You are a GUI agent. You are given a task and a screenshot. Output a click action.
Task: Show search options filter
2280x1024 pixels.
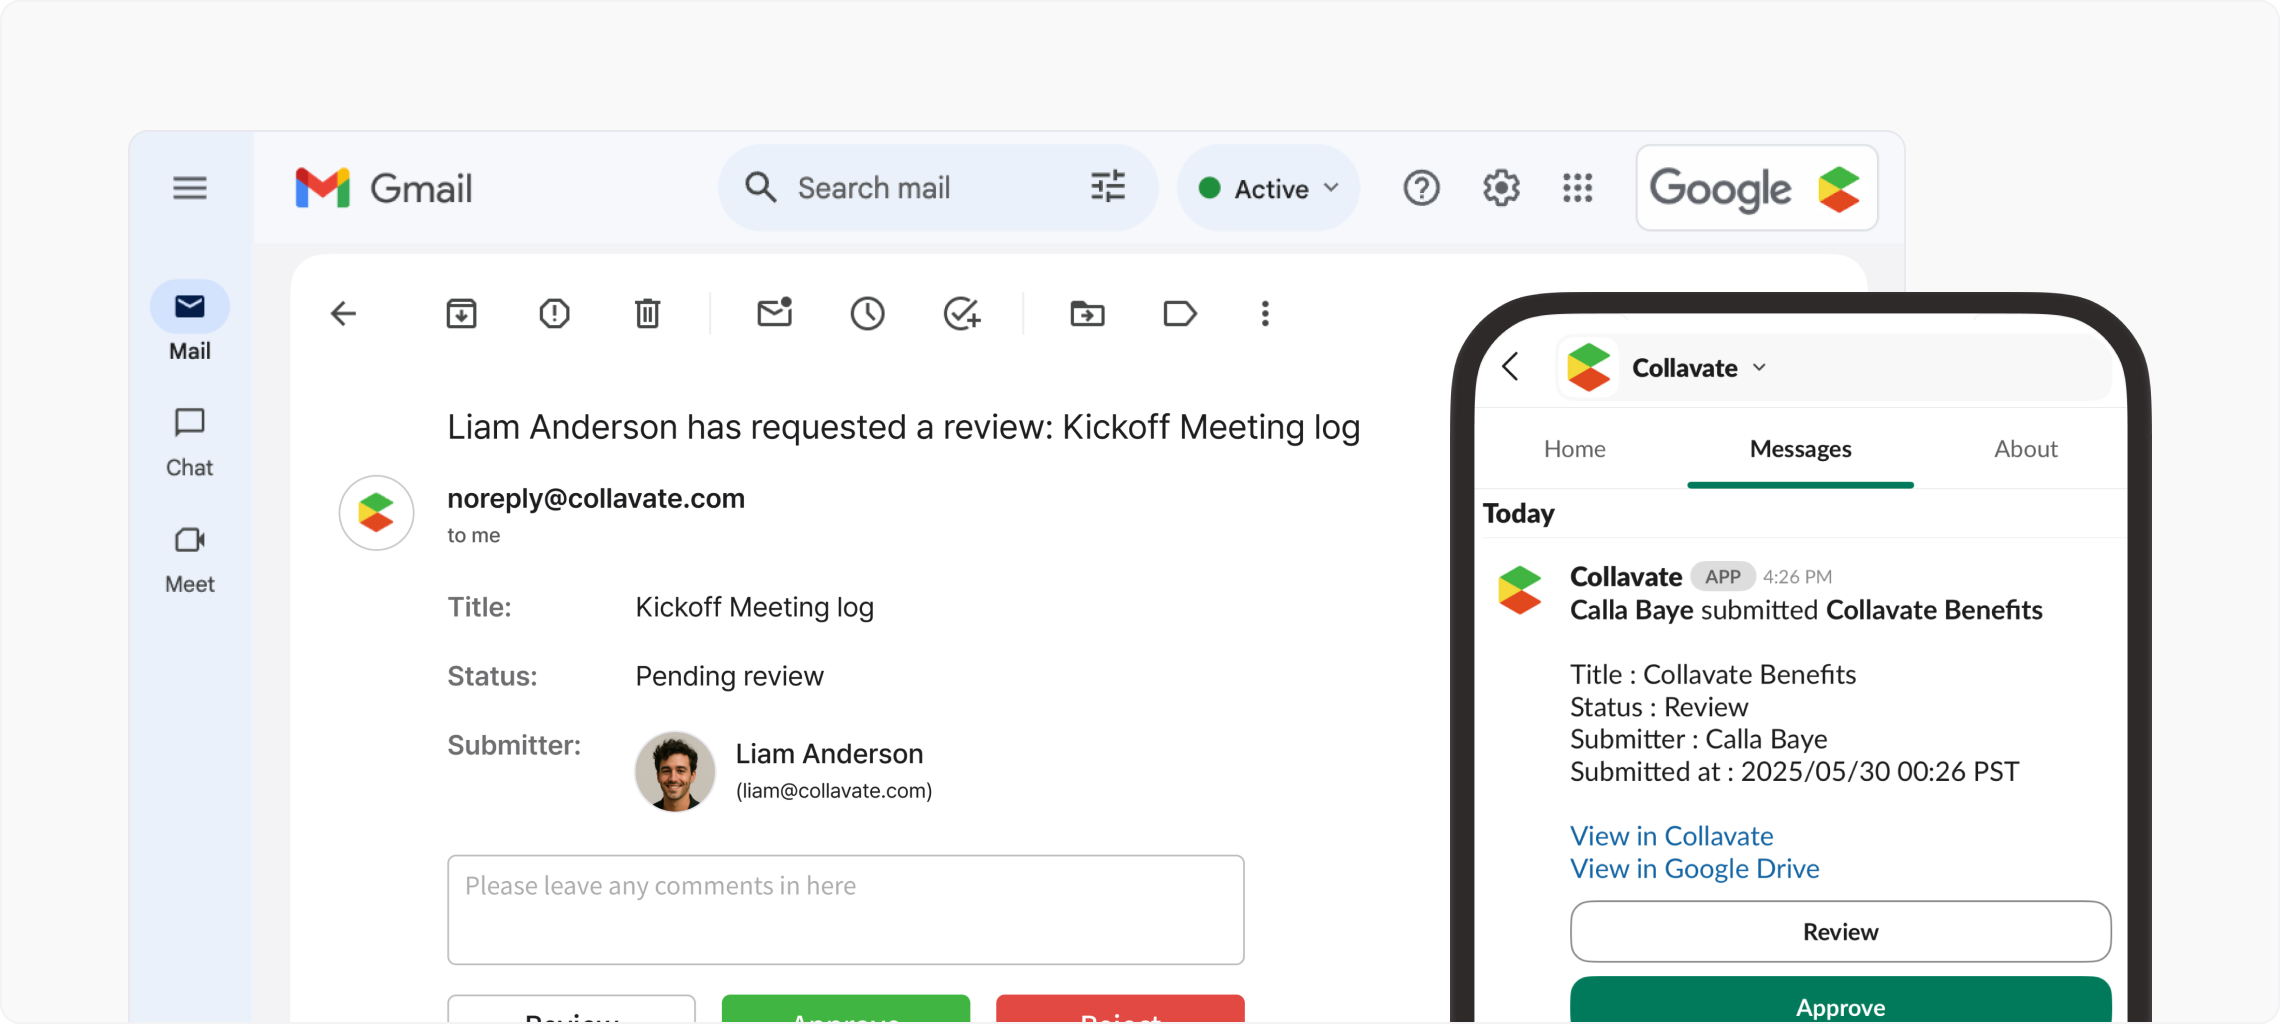pyautogui.click(x=1107, y=187)
